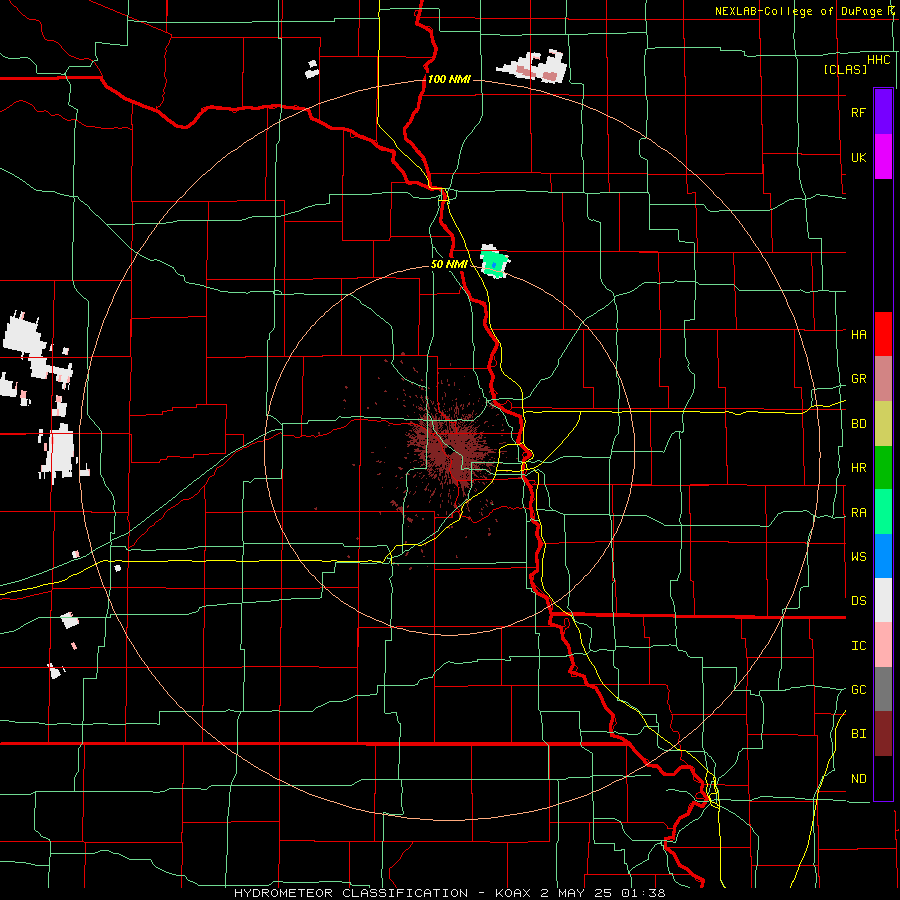This screenshot has width=900, height=900.
Task: Click the HA red legend swatch
Action: (x=883, y=334)
